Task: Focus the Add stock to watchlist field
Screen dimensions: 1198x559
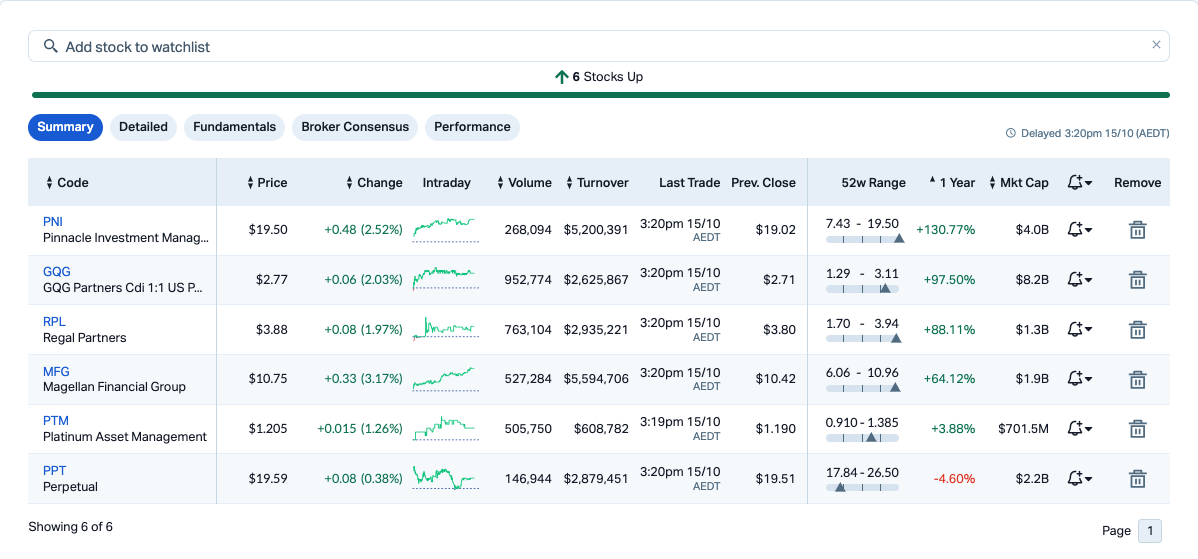Action: click(x=600, y=47)
